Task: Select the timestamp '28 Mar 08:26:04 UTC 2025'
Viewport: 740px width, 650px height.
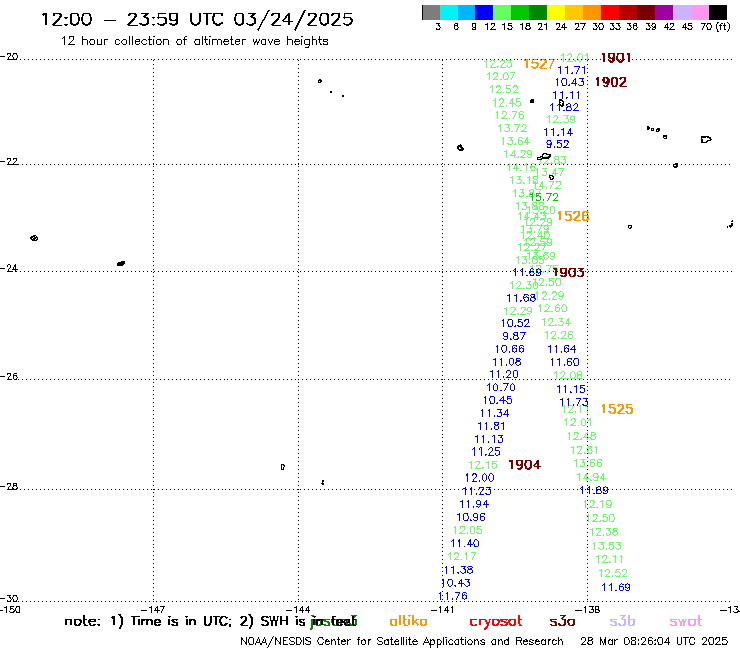Action: point(654,642)
